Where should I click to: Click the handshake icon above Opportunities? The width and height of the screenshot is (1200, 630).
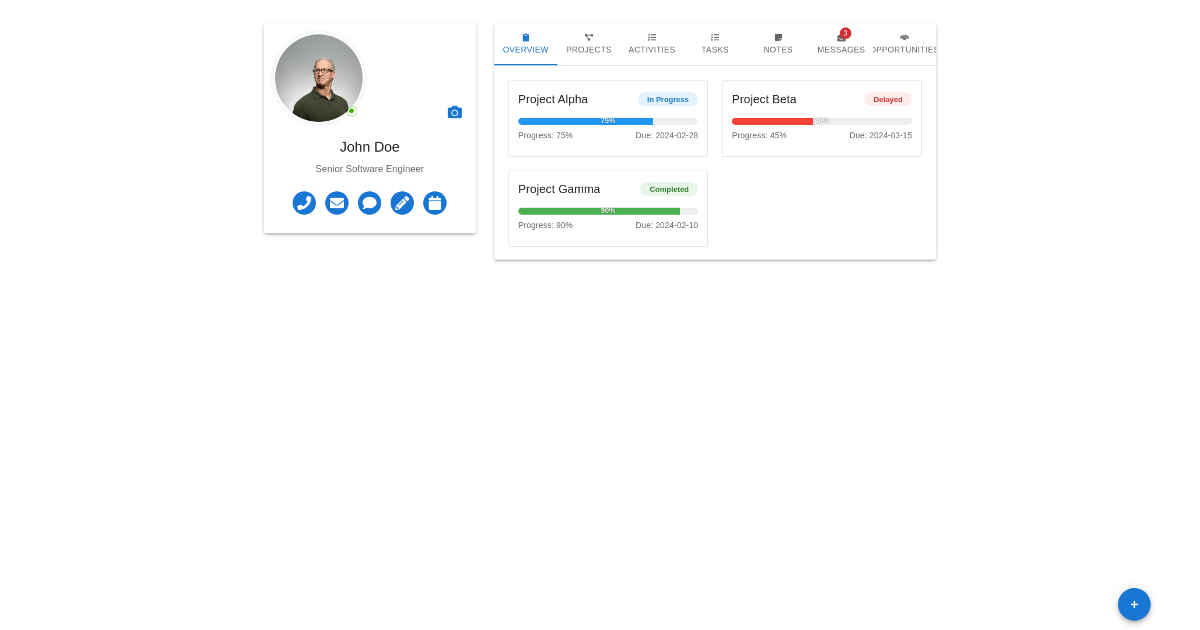[x=905, y=37]
